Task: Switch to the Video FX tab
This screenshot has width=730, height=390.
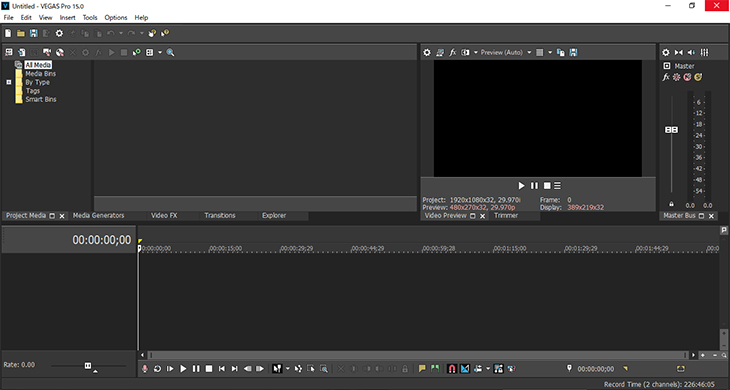Action: click(x=164, y=215)
